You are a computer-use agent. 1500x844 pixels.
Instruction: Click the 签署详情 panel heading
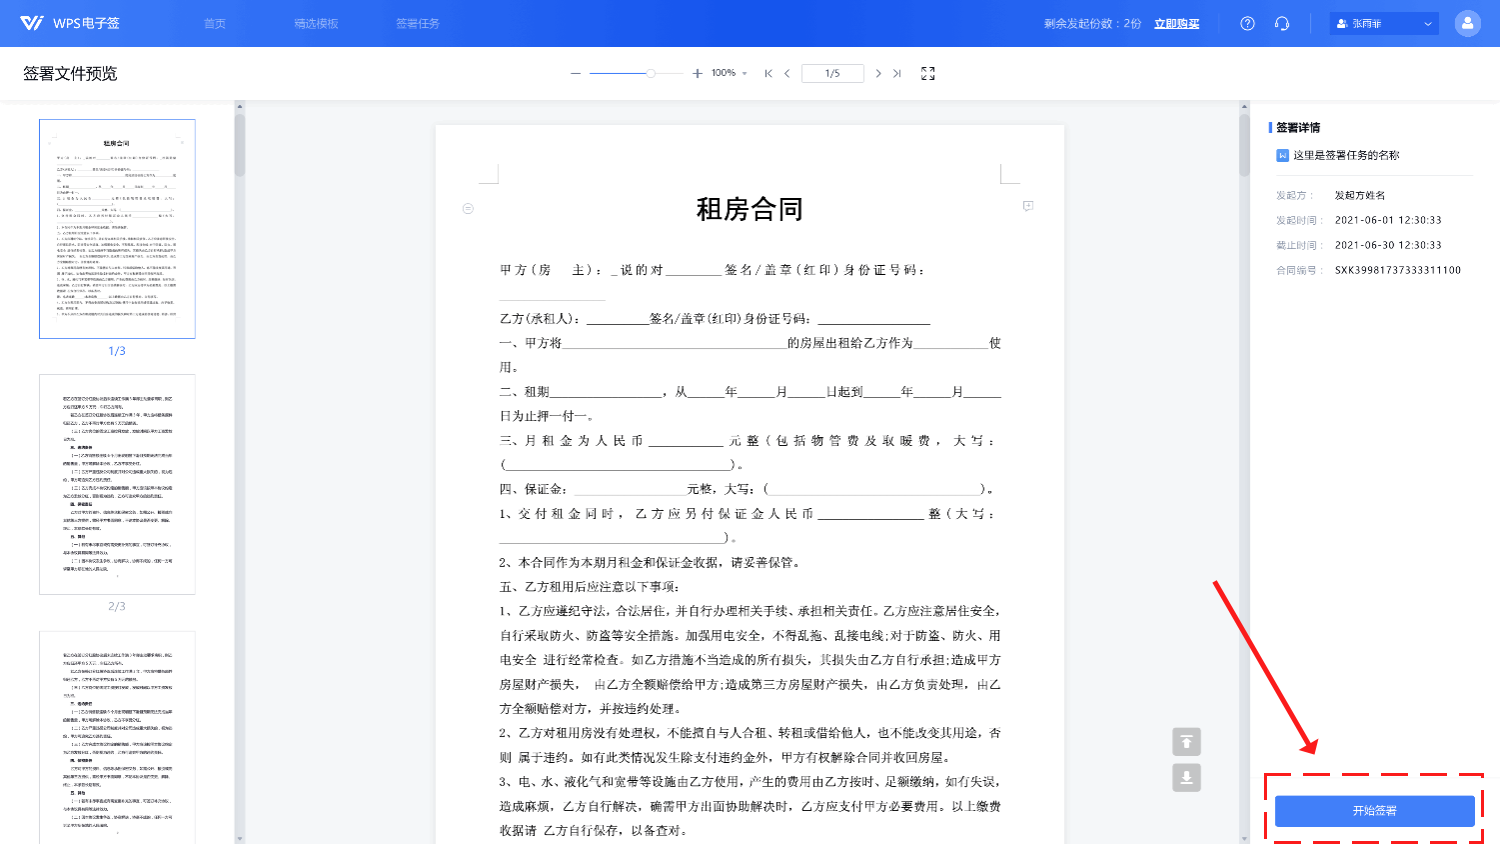[1298, 127]
